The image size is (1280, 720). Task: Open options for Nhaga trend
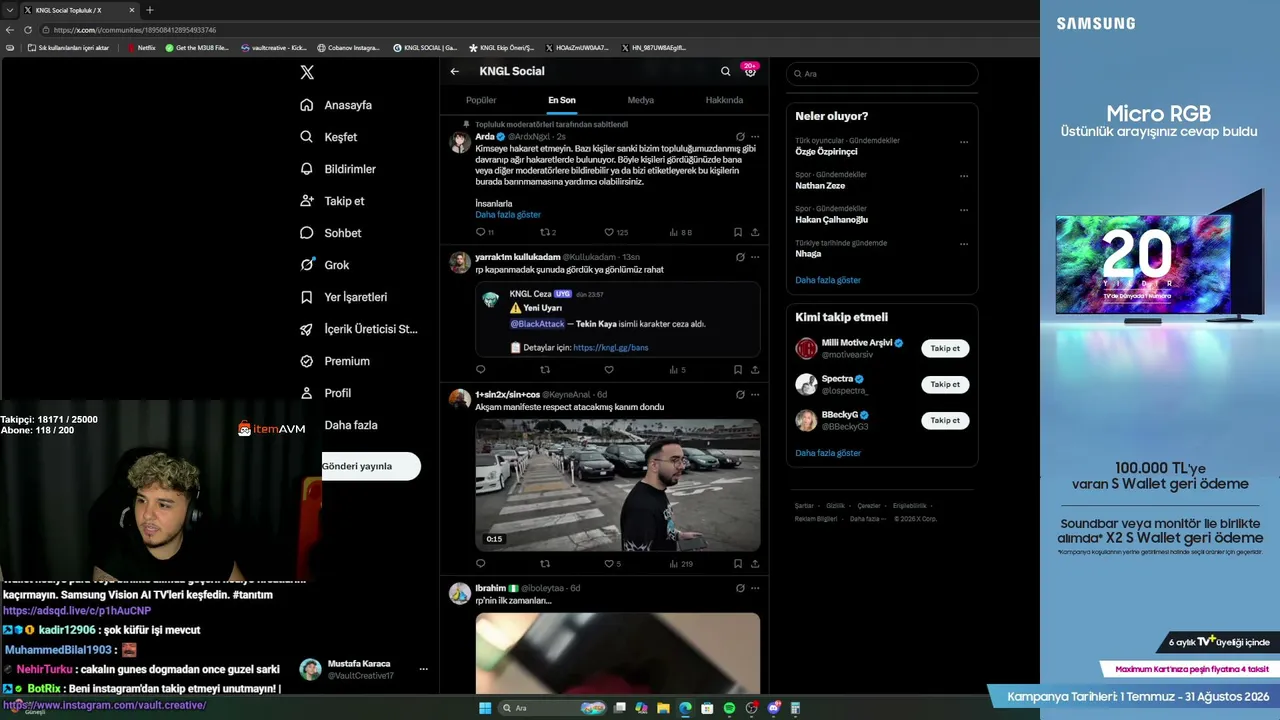pyautogui.click(x=964, y=244)
